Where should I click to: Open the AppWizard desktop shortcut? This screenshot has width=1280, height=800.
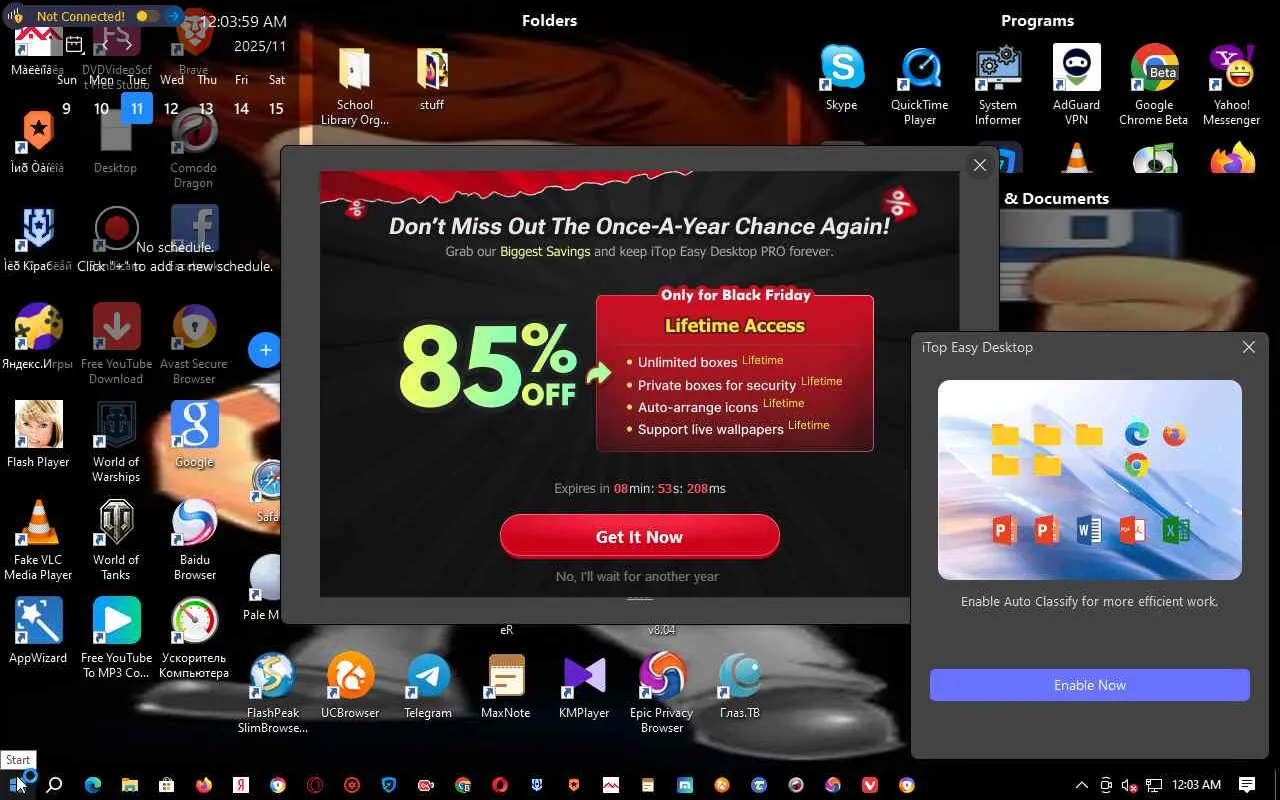(38, 631)
